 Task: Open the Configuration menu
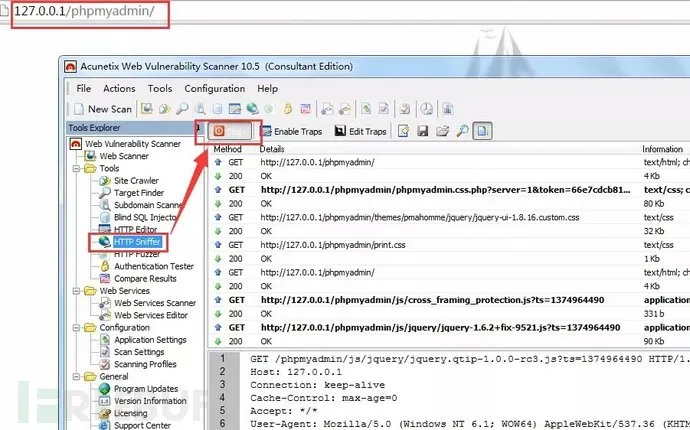215,88
